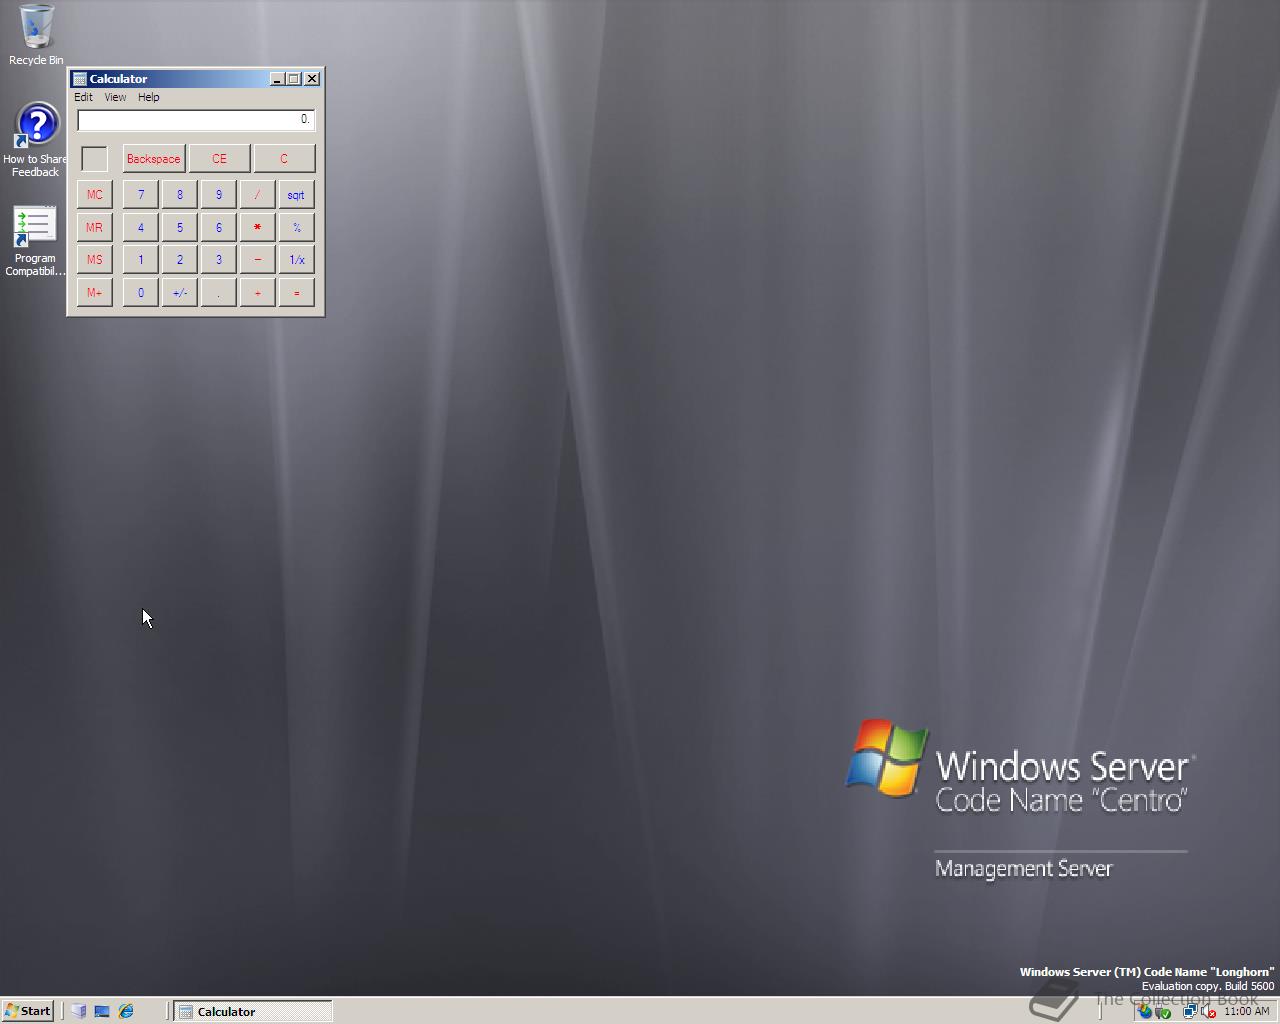The height and width of the screenshot is (1024, 1280).
Task: Open the Edit menu in Calculator
Action: pos(83,97)
